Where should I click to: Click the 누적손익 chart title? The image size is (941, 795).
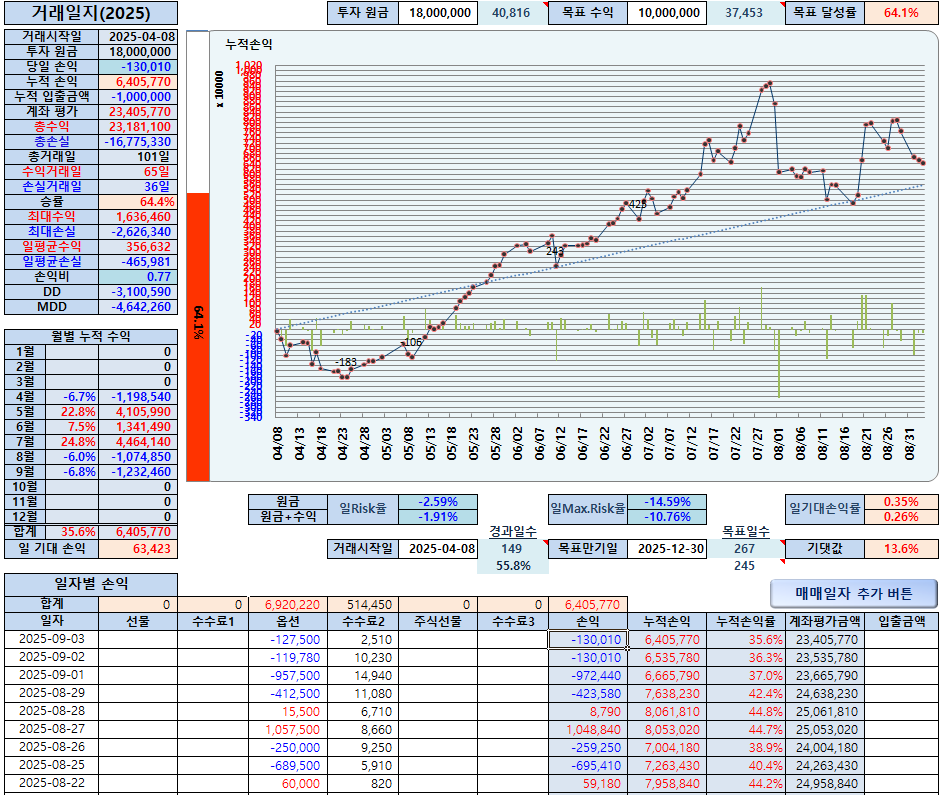(x=249, y=44)
